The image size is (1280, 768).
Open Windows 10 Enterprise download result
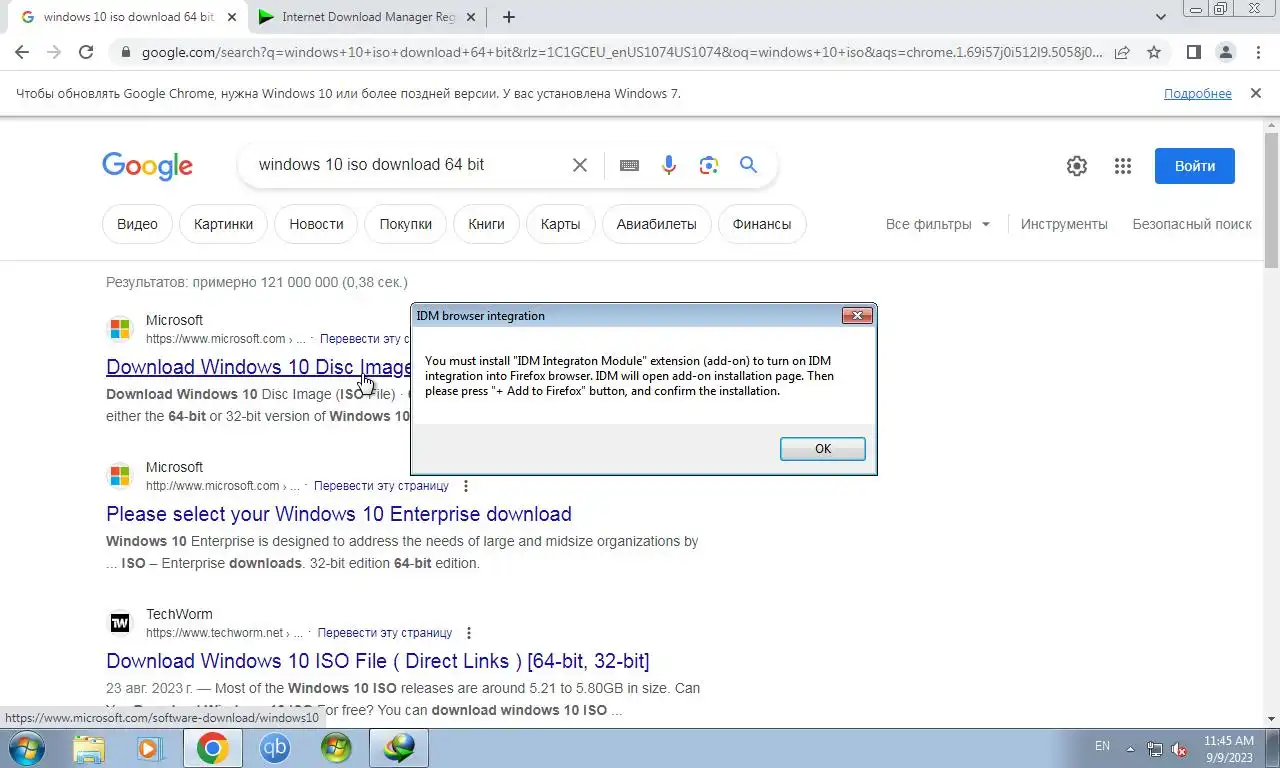[x=339, y=514]
